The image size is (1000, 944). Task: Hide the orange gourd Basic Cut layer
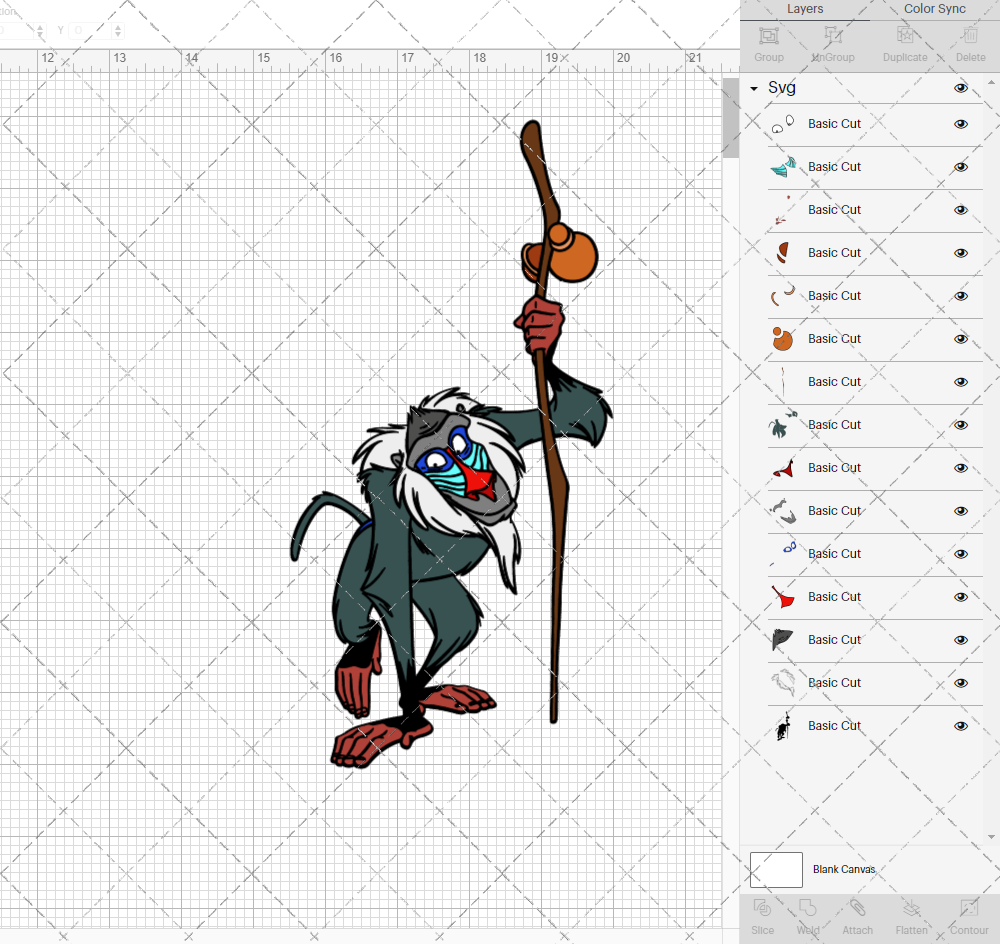pos(960,339)
